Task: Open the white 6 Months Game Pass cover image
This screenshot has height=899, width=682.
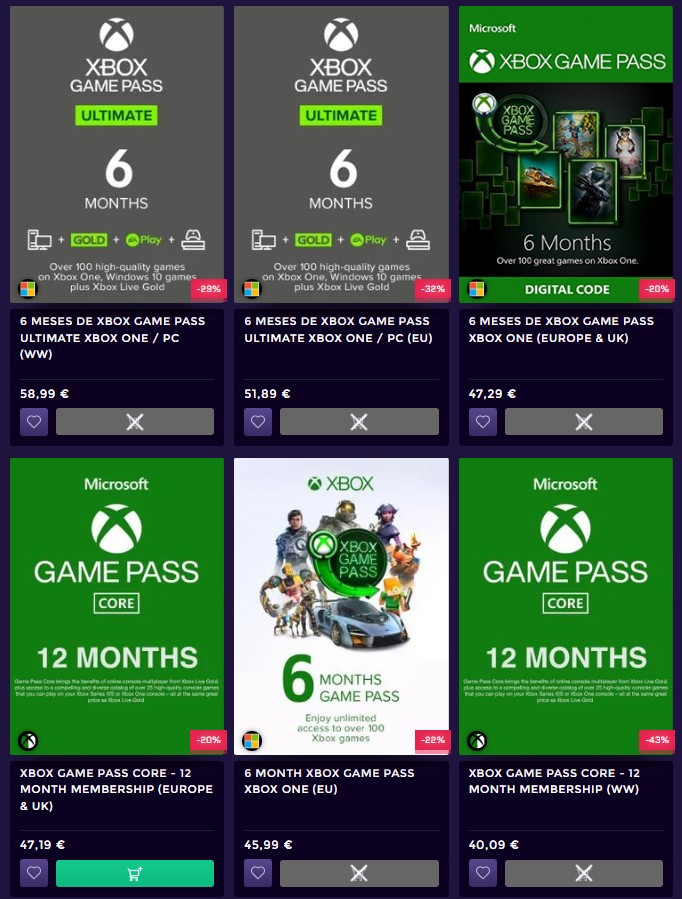Action: (341, 606)
